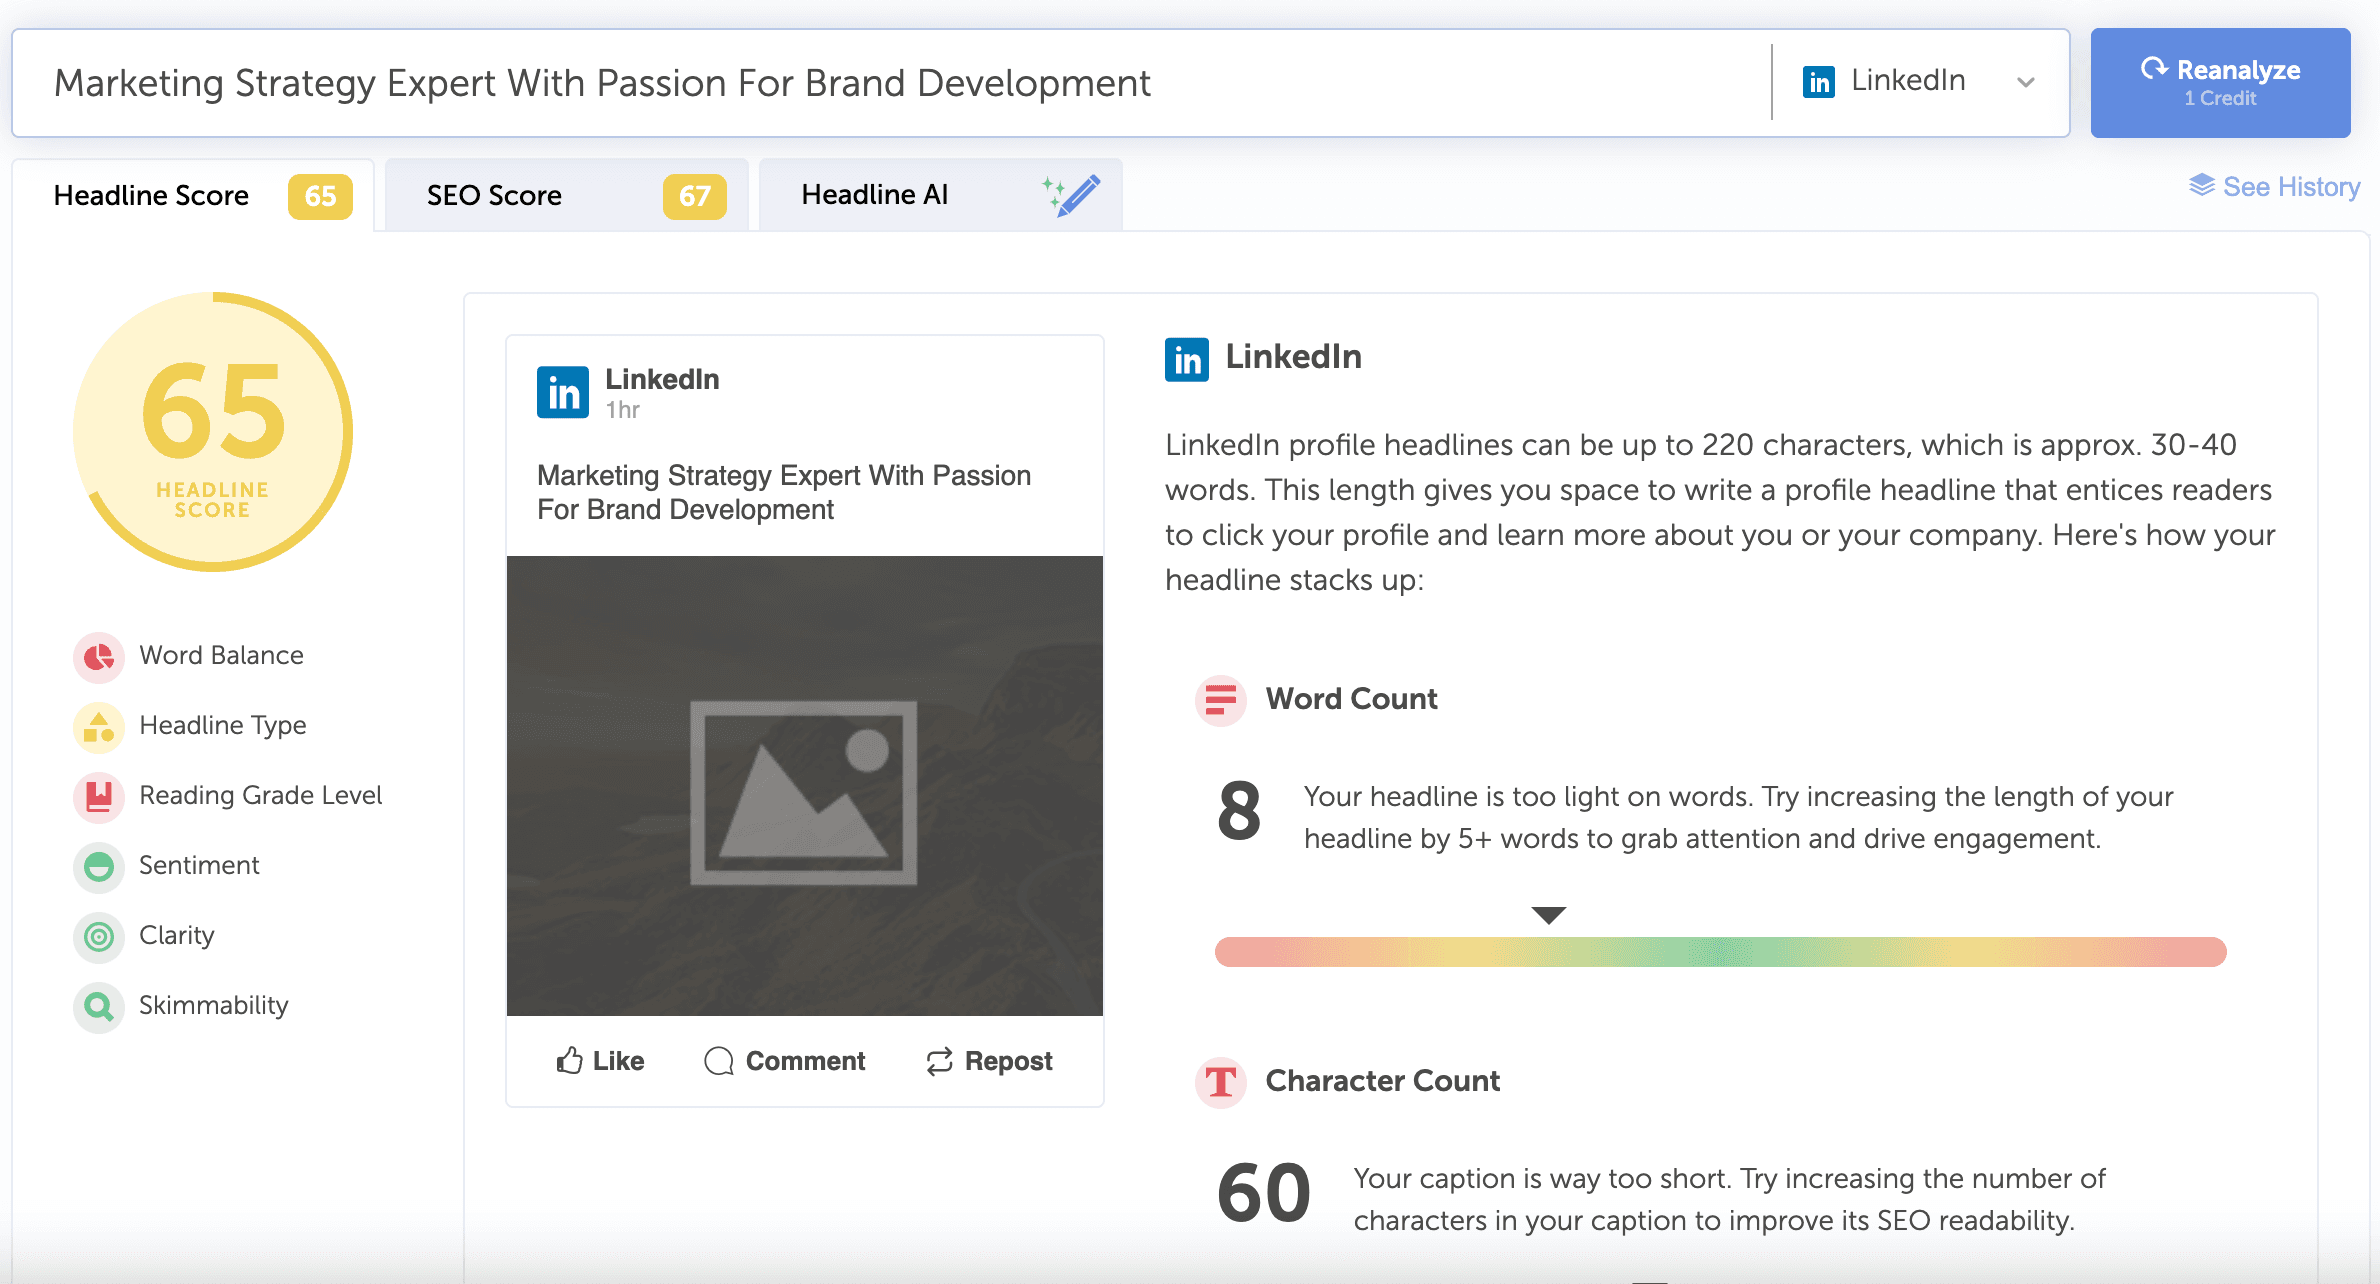2380x1284 pixels.
Task: Click the Word Count lines icon
Action: 1220,699
